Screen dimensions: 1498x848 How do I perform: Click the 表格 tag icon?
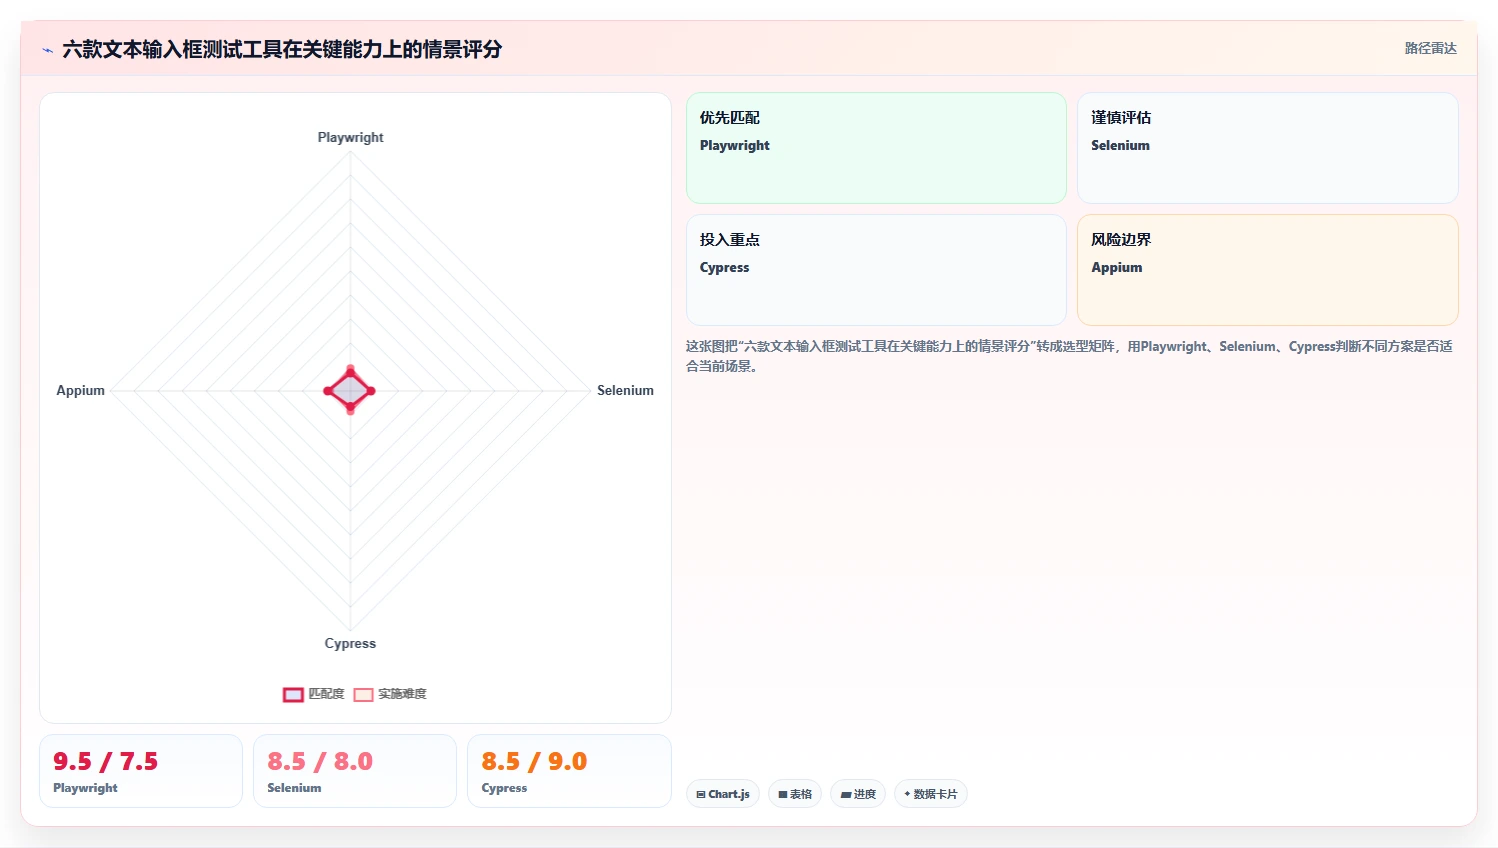(783, 794)
